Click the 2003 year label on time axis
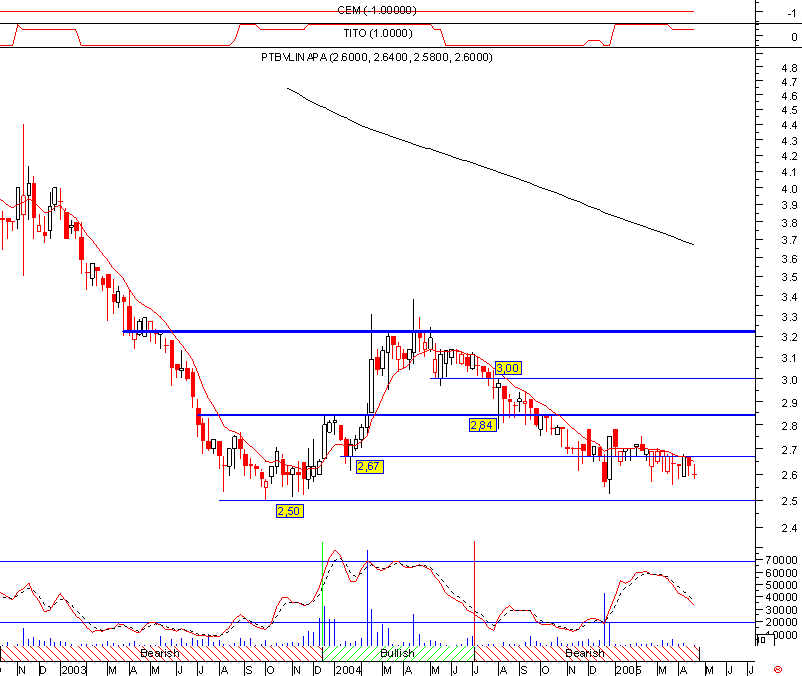 coord(74,670)
